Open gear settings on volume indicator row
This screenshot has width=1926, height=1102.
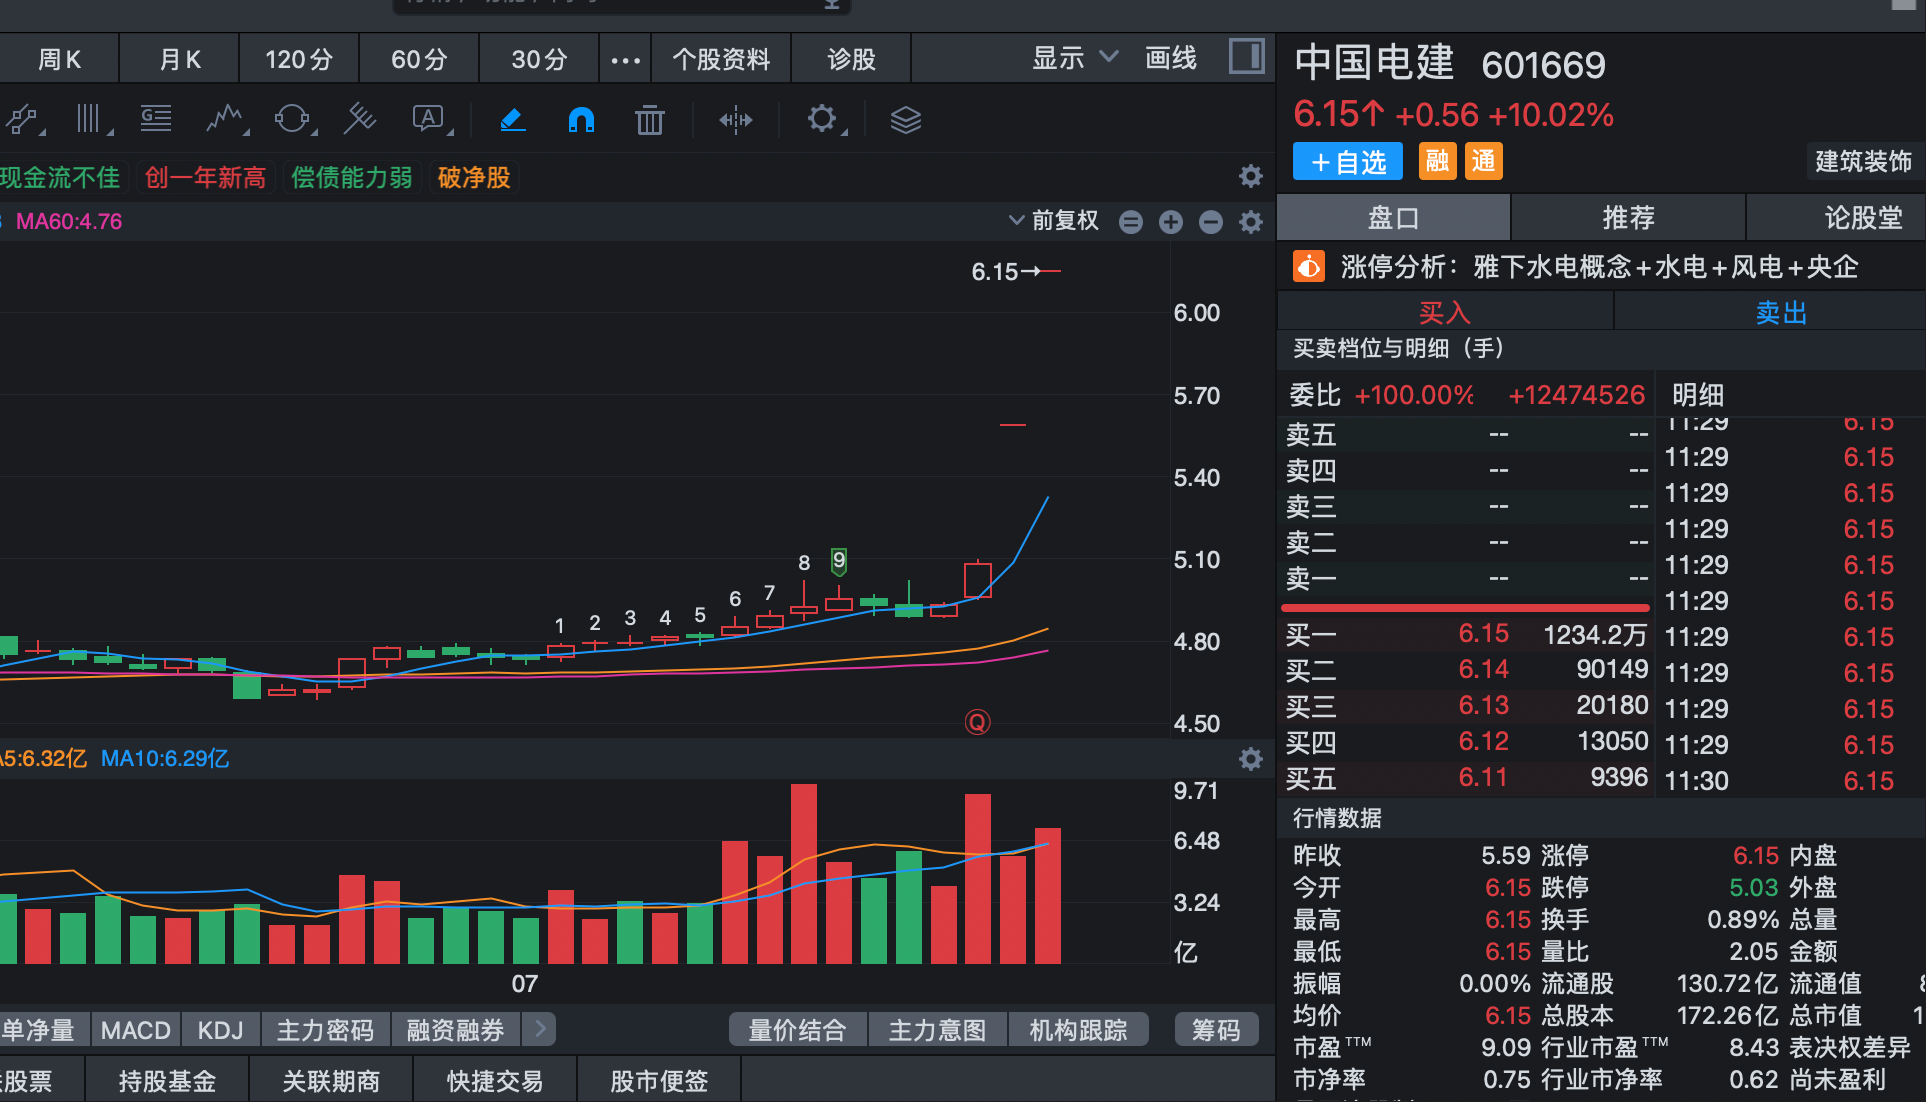click(1251, 759)
